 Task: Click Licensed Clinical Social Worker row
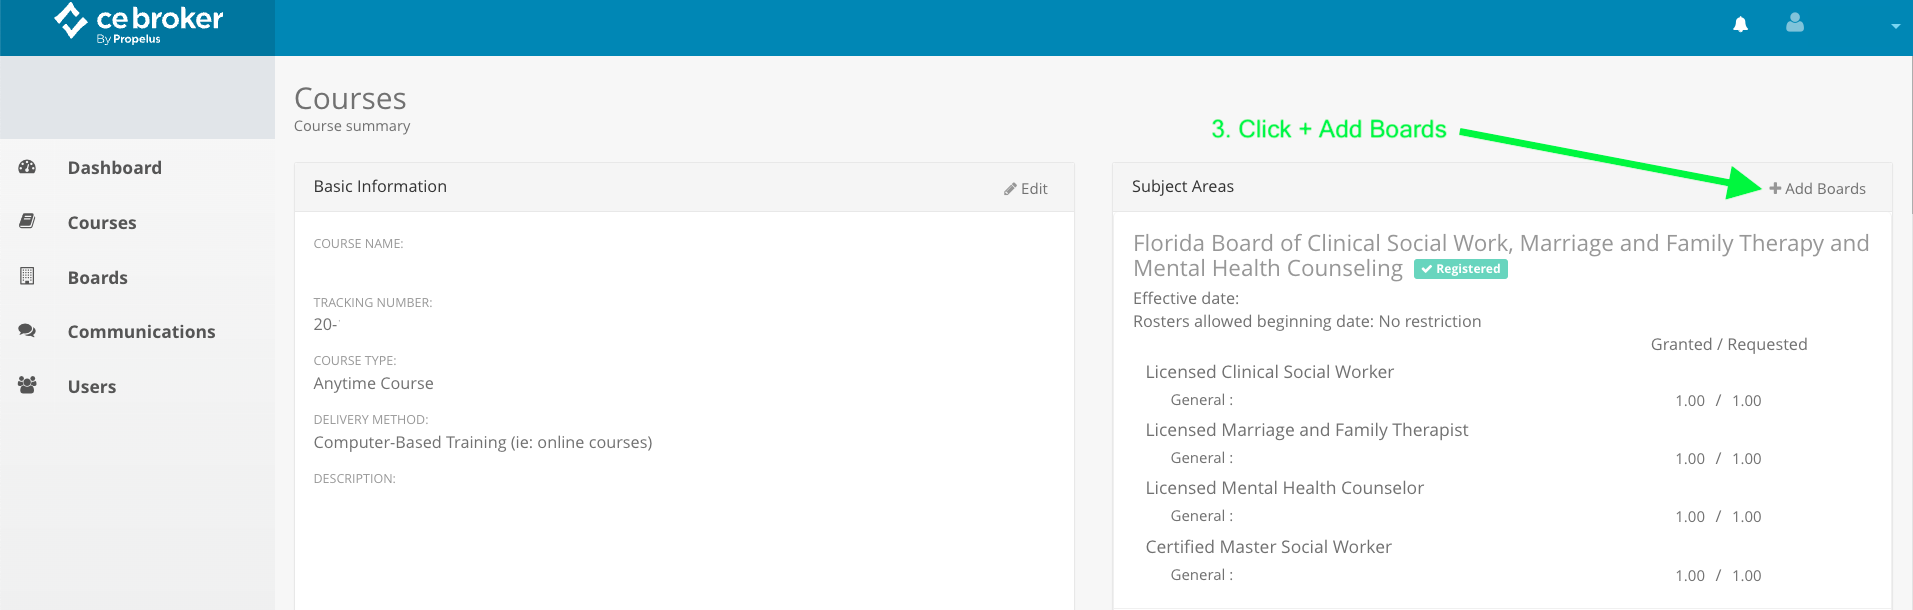(1269, 372)
